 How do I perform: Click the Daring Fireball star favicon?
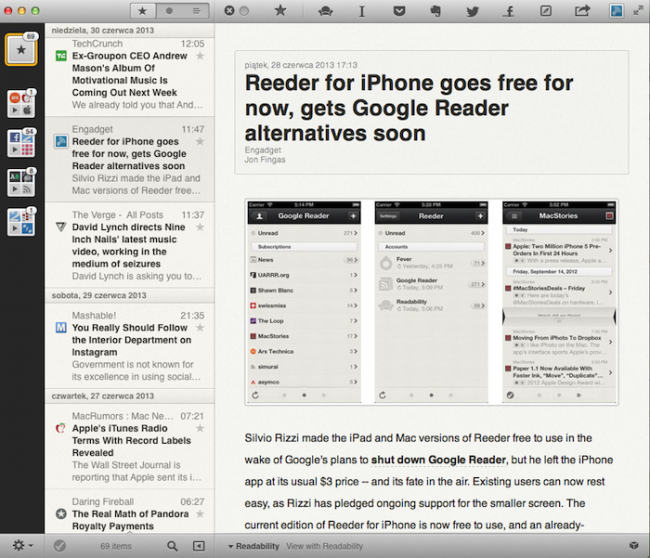click(x=61, y=514)
